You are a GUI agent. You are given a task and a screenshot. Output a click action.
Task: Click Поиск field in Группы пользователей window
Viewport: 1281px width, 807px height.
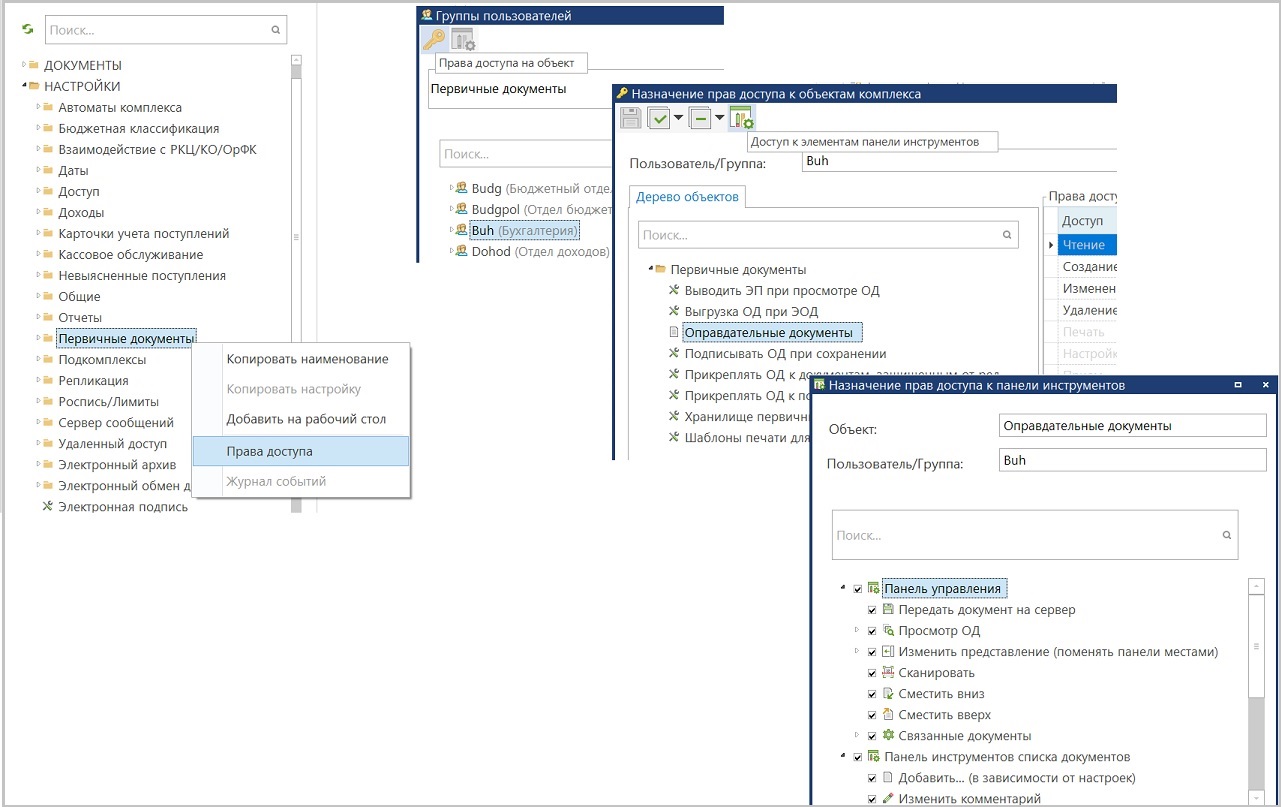[527, 154]
